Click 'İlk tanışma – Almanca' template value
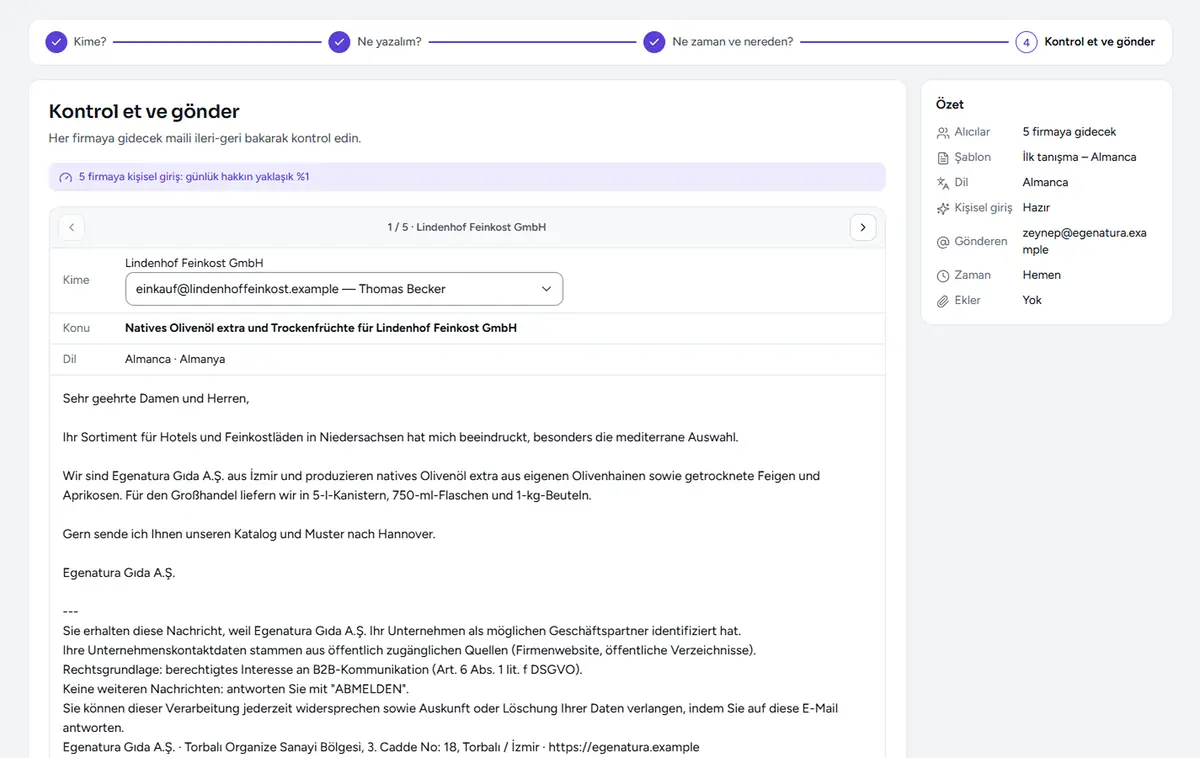The height and width of the screenshot is (758, 1200). click(1079, 157)
